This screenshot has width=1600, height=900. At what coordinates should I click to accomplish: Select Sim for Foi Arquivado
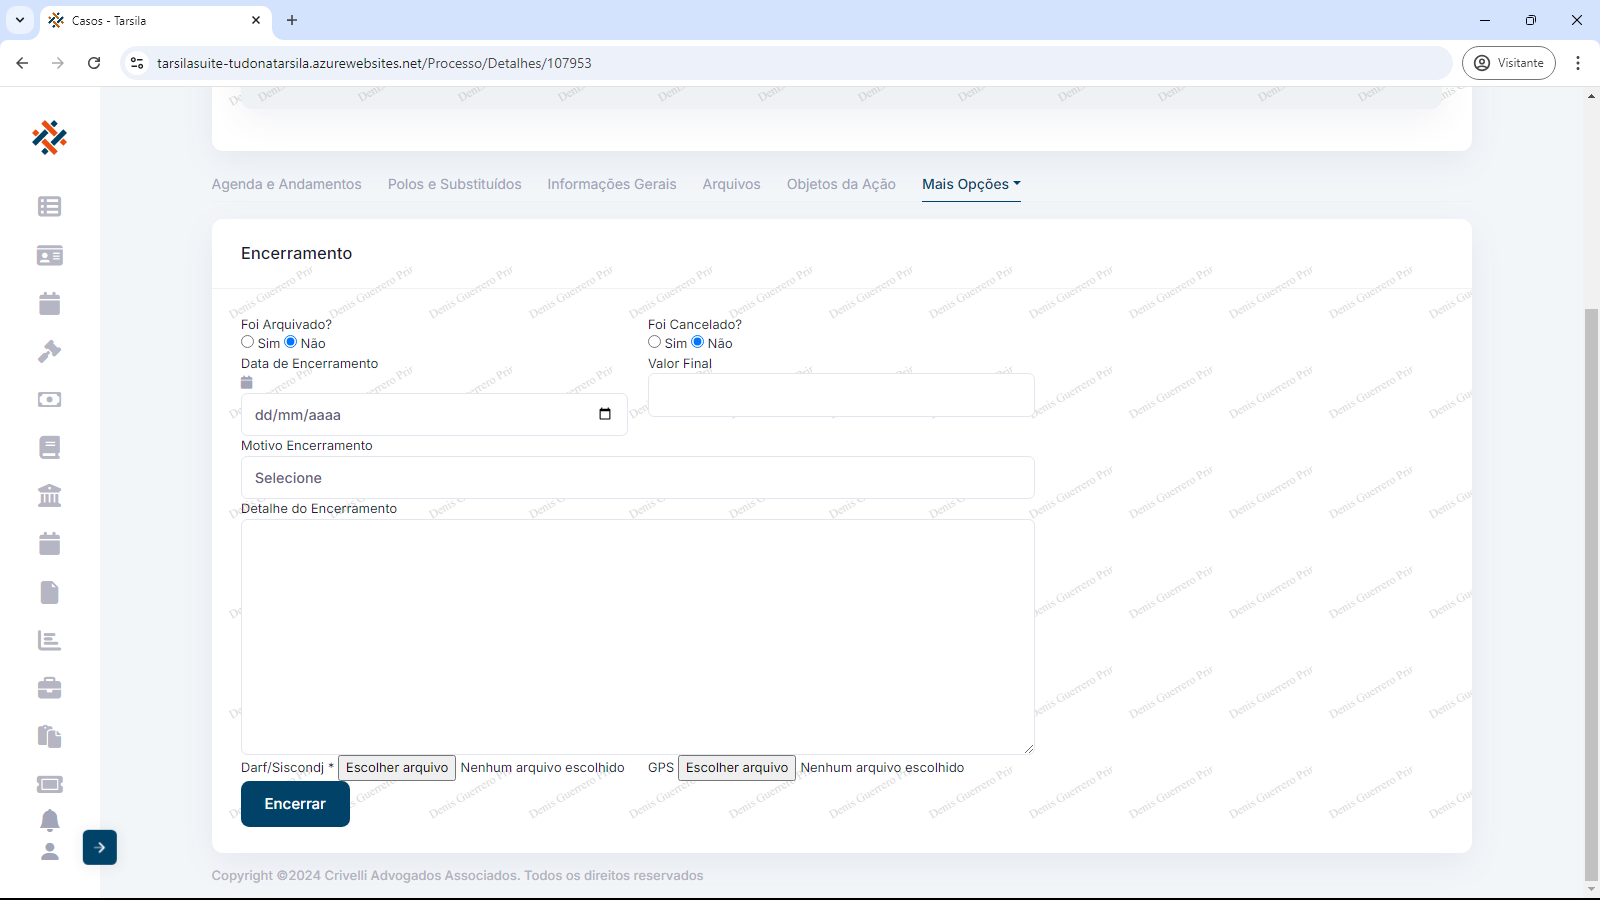[x=248, y=342]
